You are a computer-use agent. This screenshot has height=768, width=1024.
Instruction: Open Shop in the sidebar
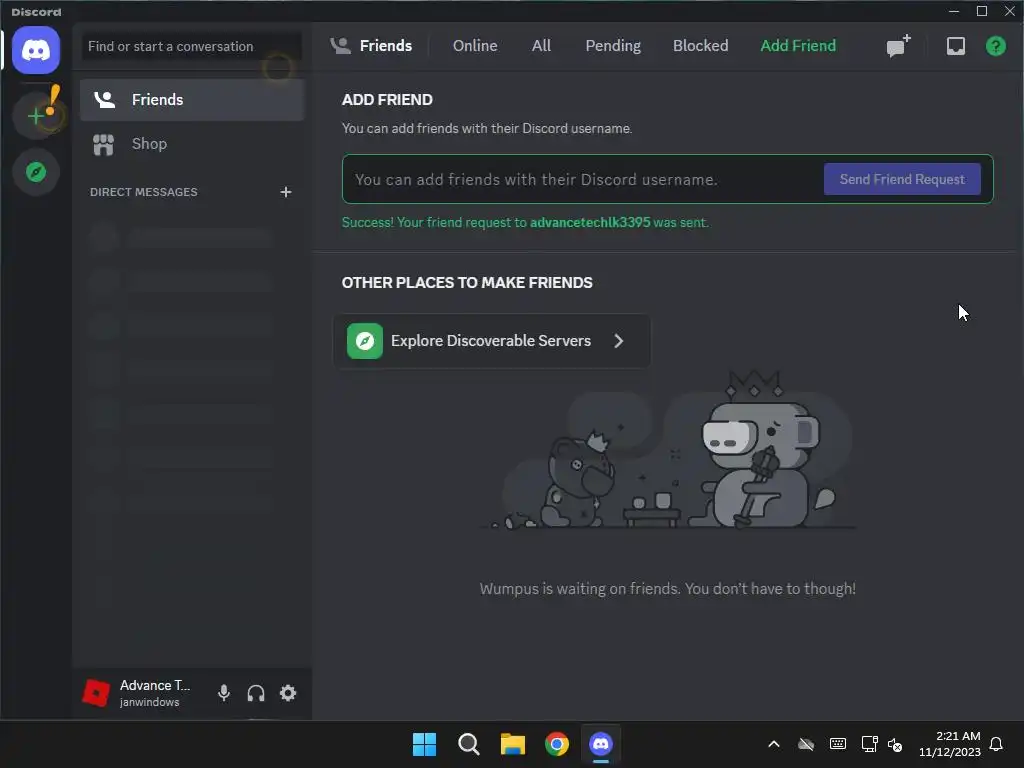[x=192, y=144]
